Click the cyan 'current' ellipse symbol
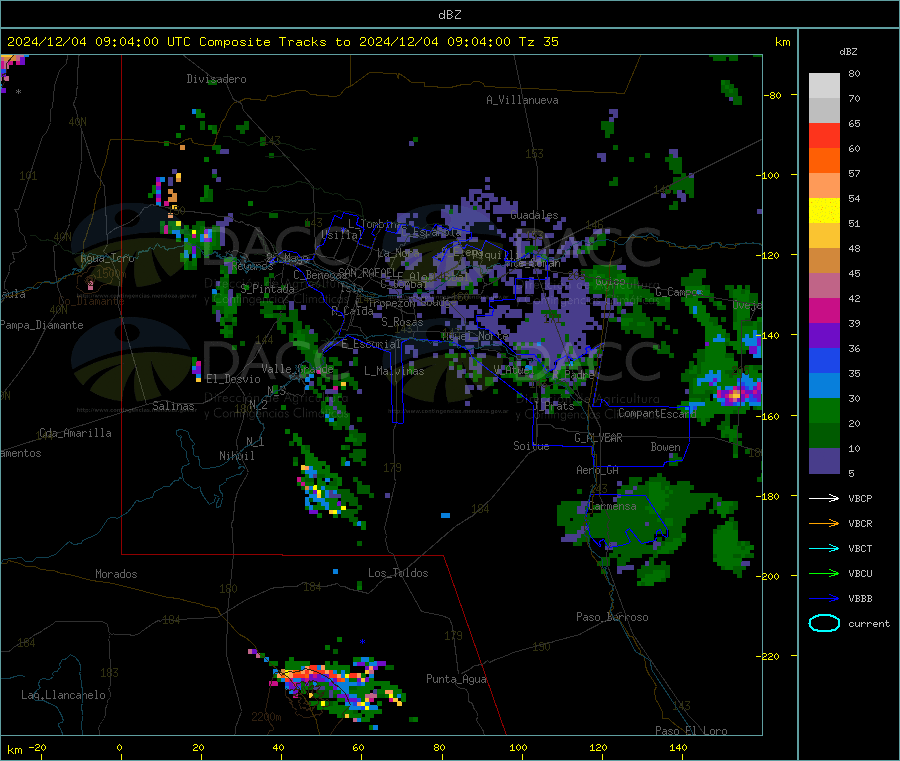This screenshot has height=761, width=900. click(x=824, y=623)
